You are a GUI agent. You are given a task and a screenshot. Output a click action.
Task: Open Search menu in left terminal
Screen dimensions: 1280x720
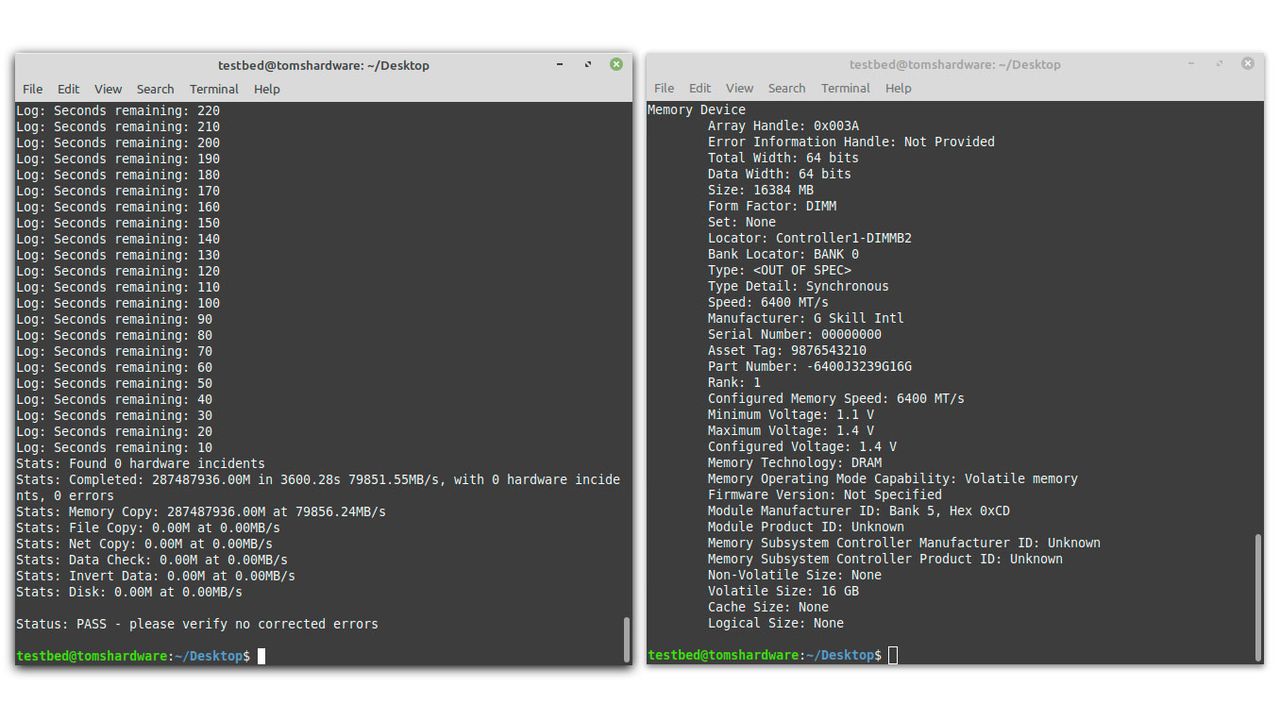(155, 89)
